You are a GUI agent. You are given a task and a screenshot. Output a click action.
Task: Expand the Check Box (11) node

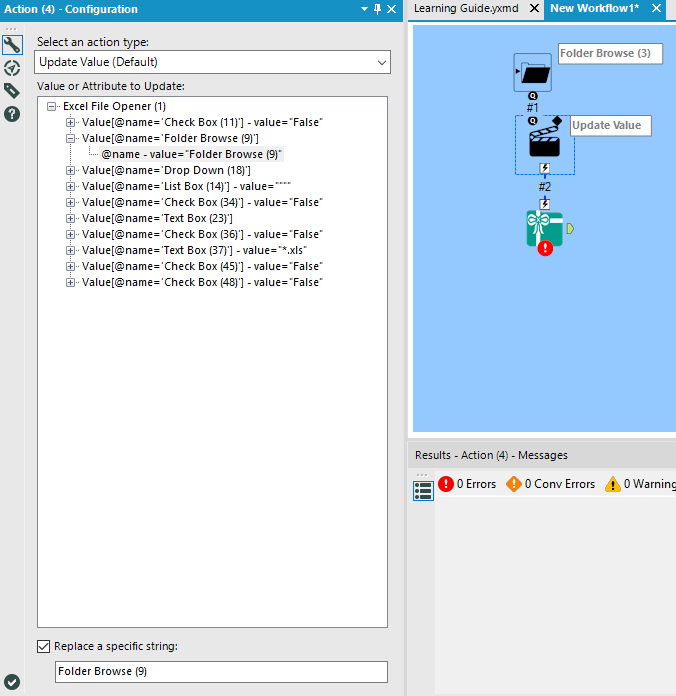(x=70, y=123)
